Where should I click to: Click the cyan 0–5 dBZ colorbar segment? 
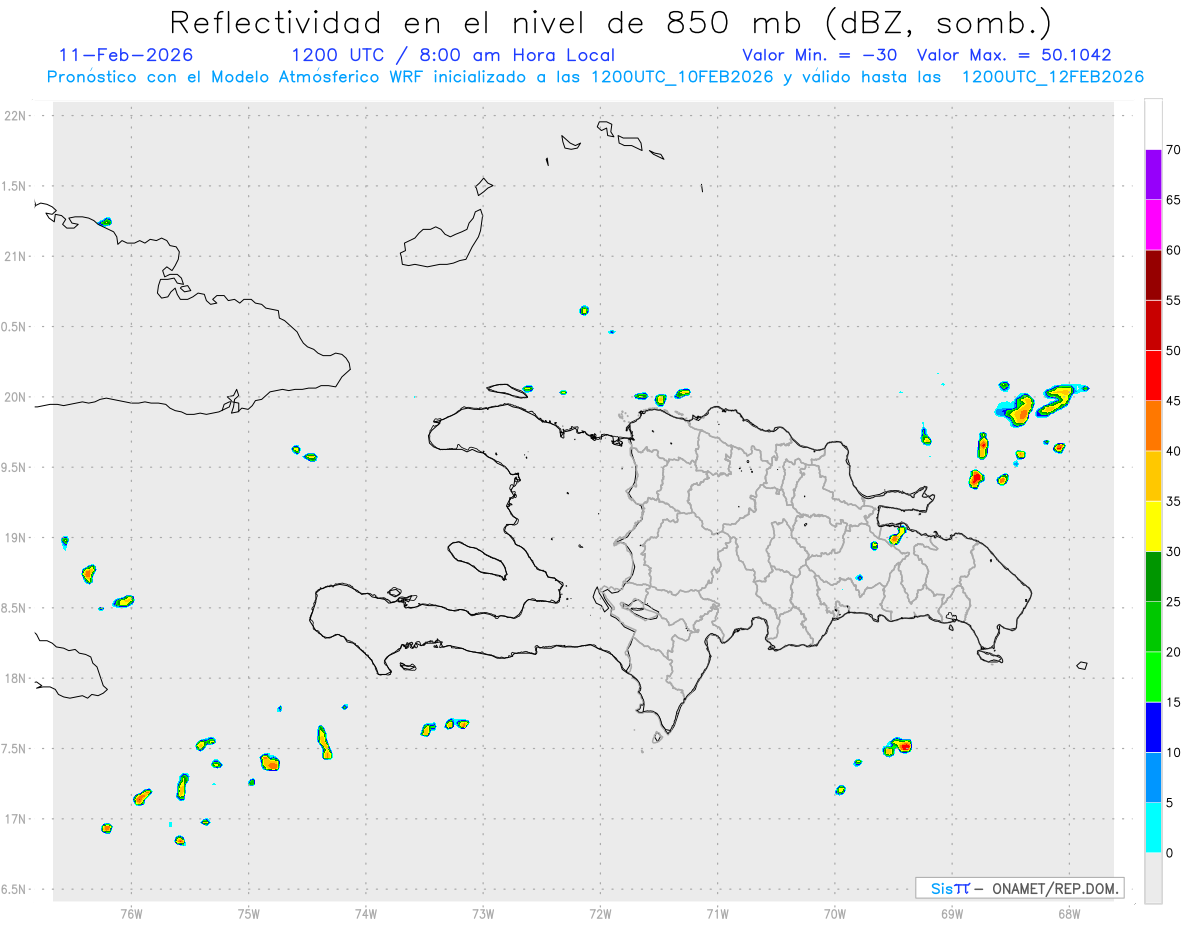[1153, 828]
